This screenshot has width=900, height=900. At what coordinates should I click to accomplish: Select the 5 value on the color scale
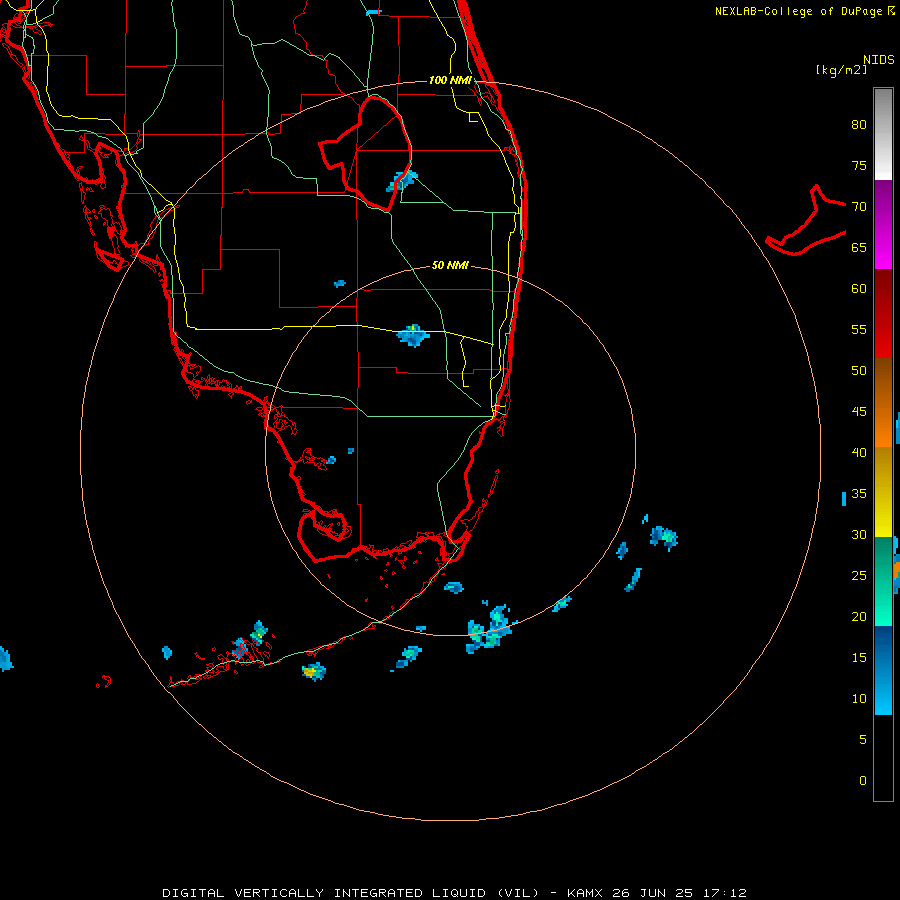[863, 740]
